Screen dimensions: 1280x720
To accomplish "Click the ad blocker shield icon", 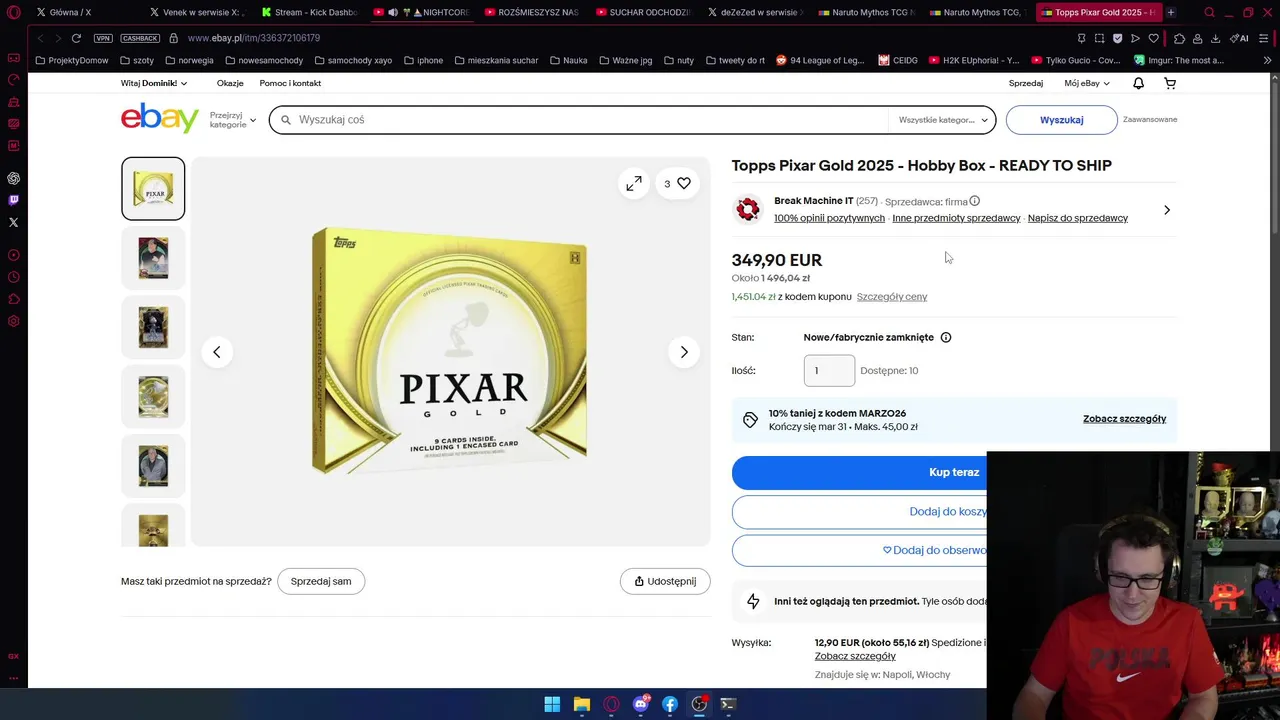I will point(1117,38).
